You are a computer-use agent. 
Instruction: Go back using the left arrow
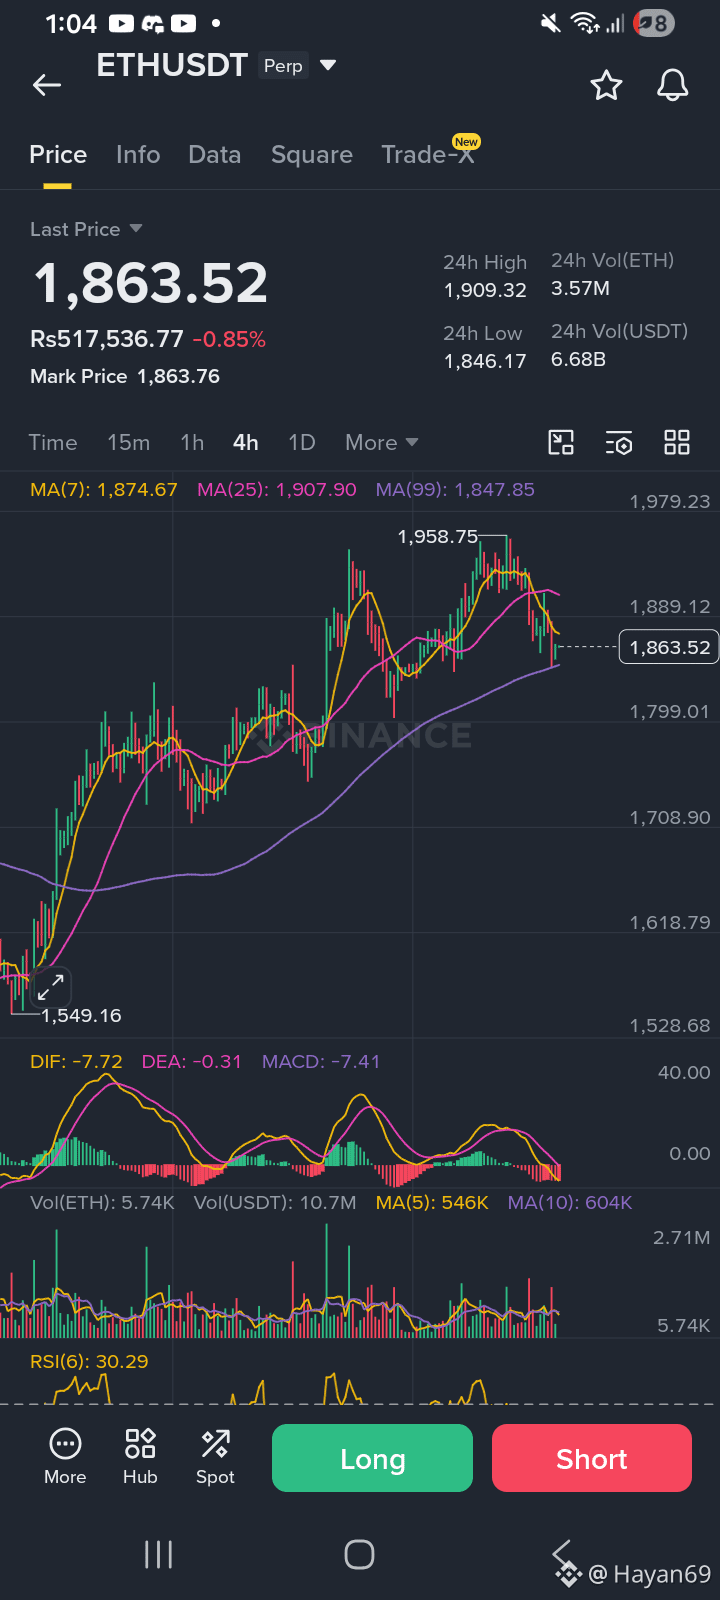click(x=47, y=86)
